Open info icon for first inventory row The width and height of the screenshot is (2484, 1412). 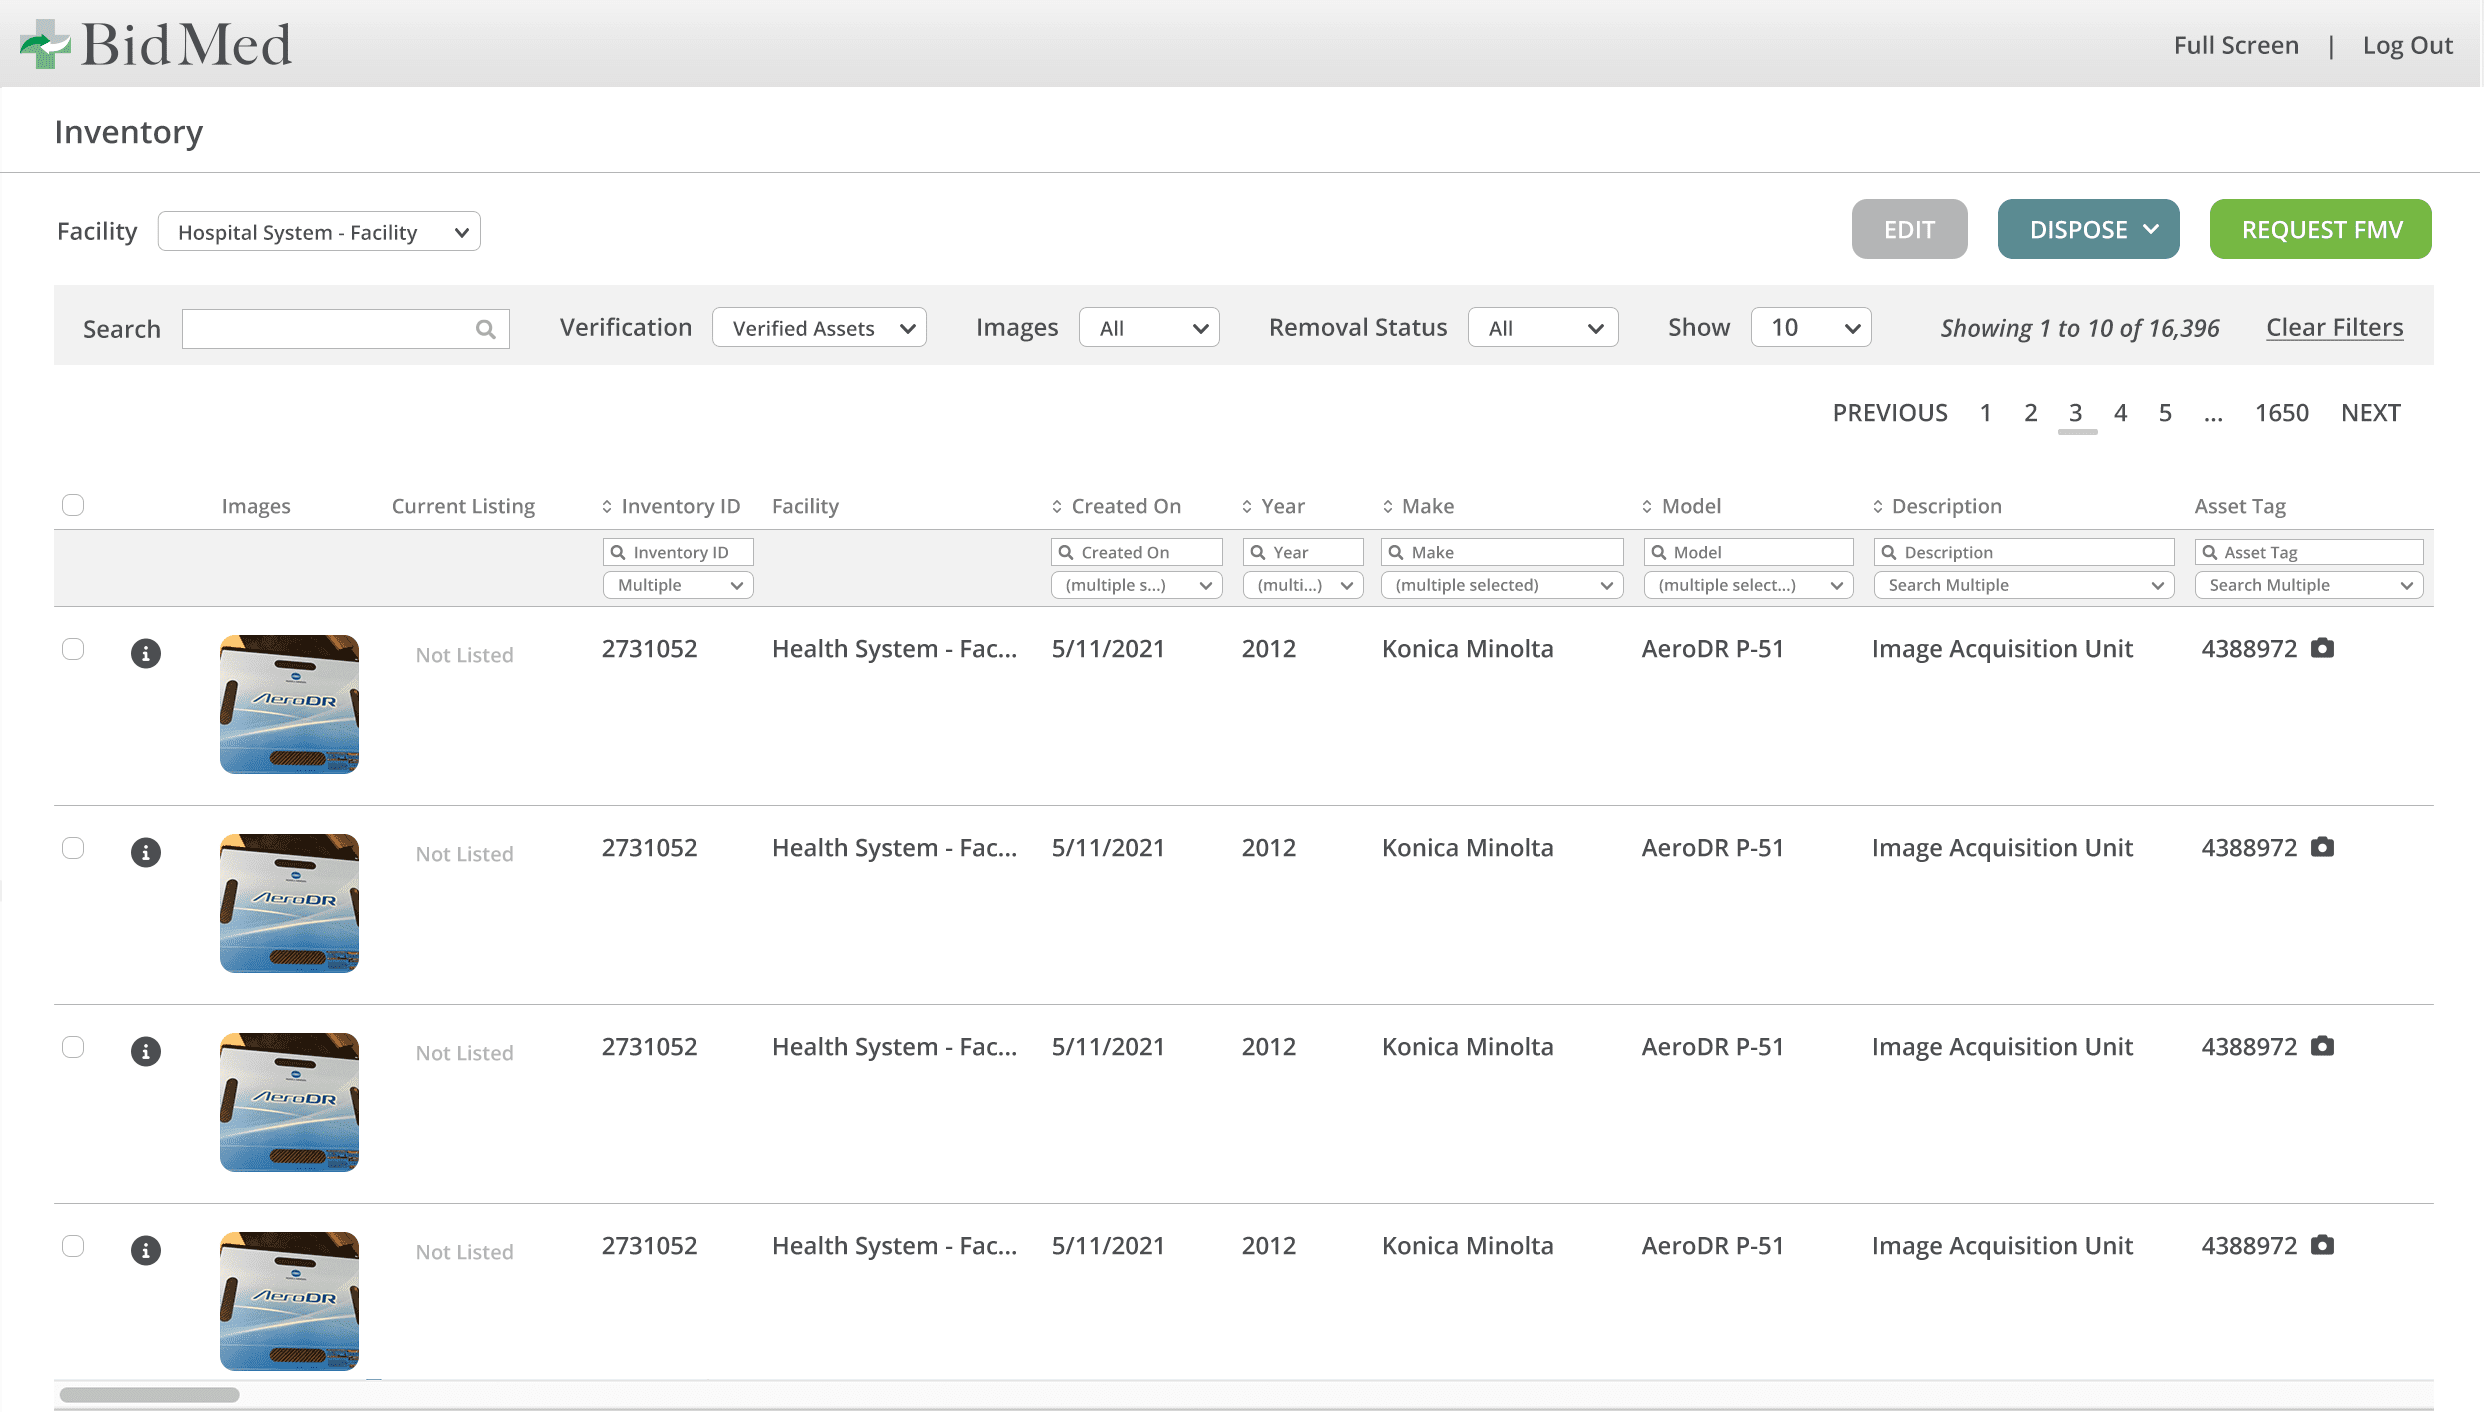pyautogui.click(x=146, y=653)
